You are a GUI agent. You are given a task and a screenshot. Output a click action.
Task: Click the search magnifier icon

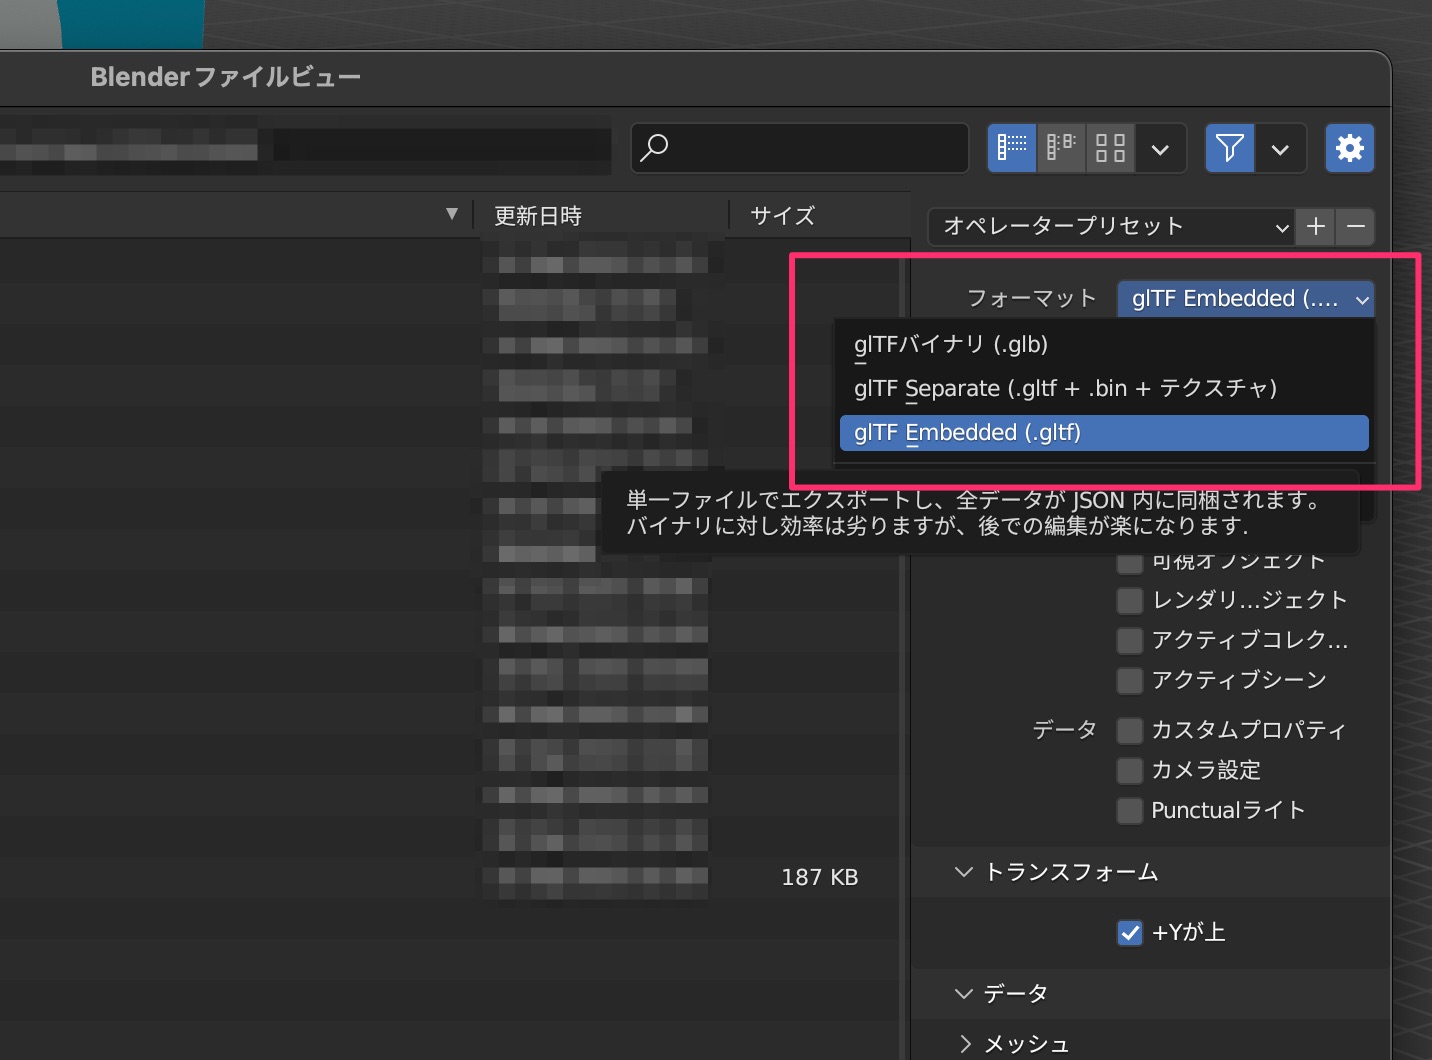pyautogui.click(x=655, y=147)
